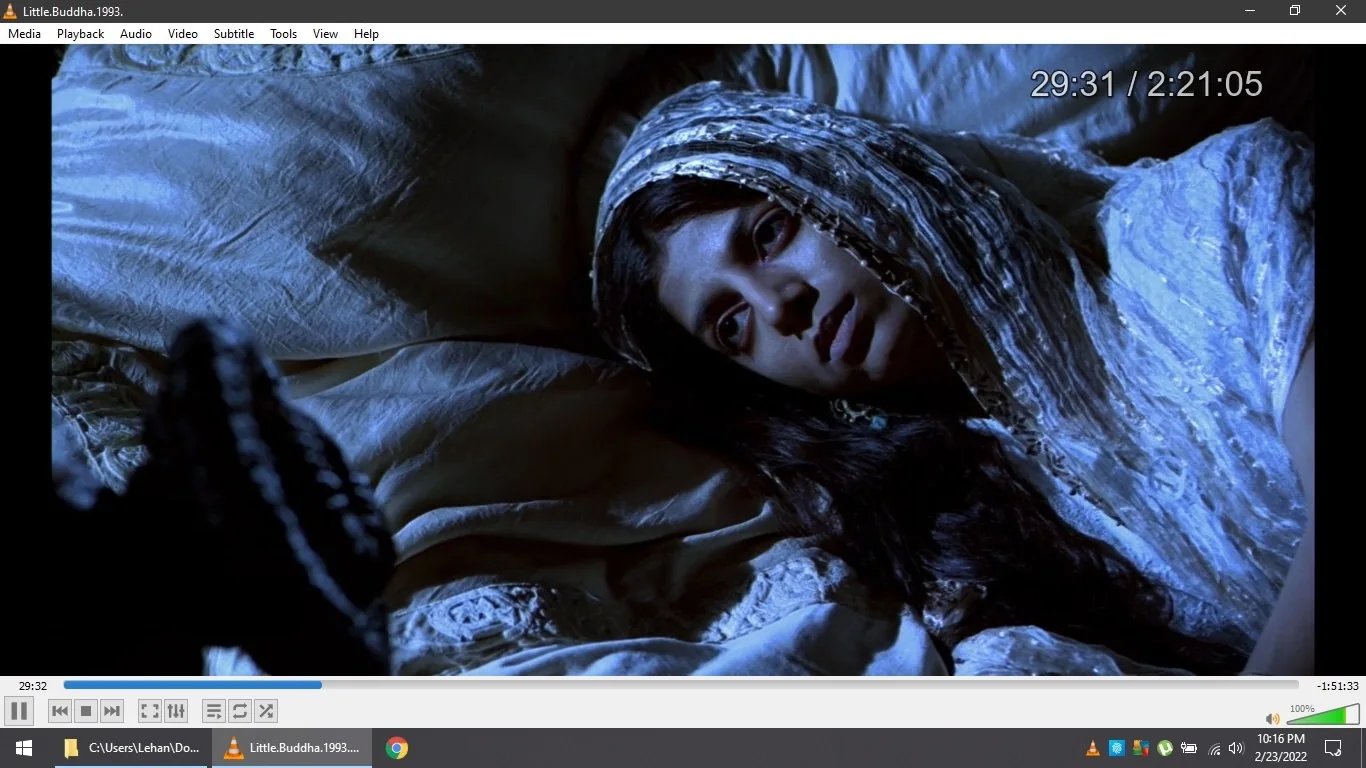Check battery power status icon
Viewport: 1366px width, 768px height.
[x=1189, y=748]
